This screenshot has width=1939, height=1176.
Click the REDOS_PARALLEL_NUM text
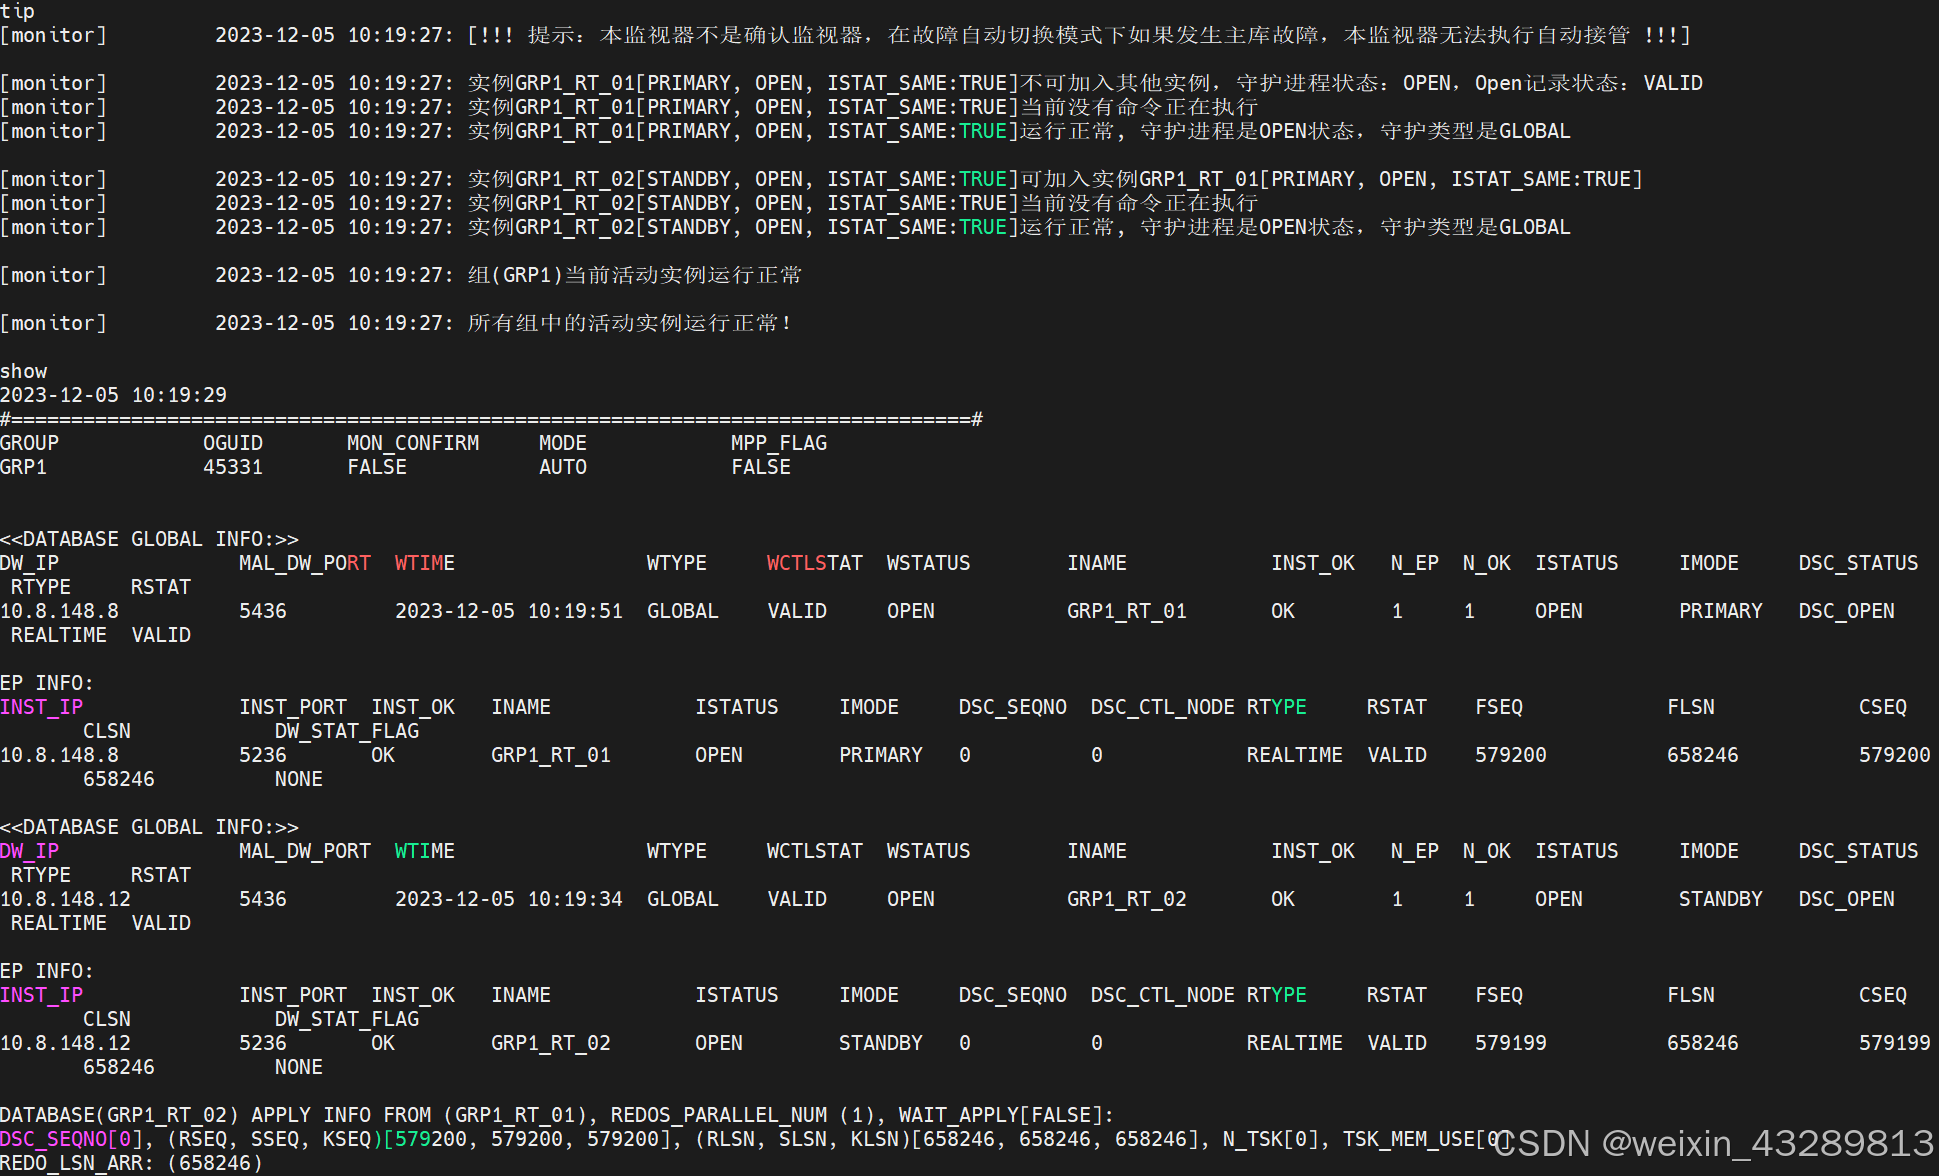click(719, 1115)
